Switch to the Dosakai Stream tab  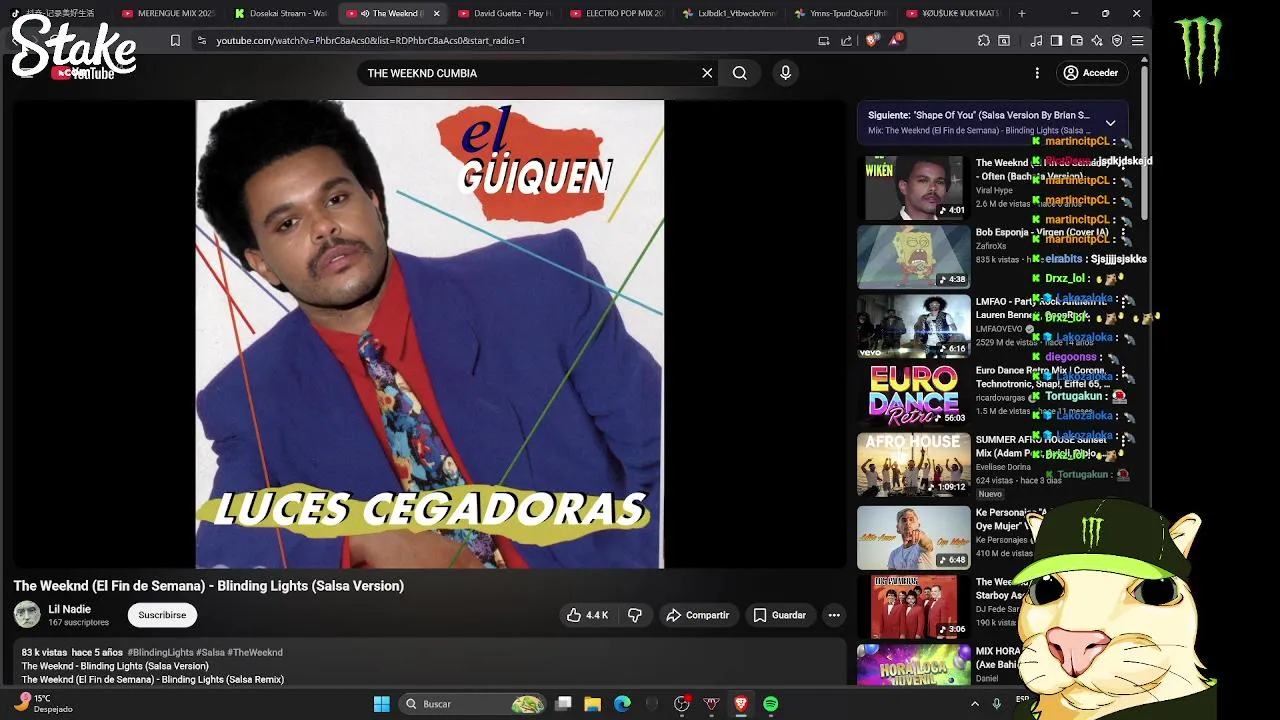tap(280, 13)
